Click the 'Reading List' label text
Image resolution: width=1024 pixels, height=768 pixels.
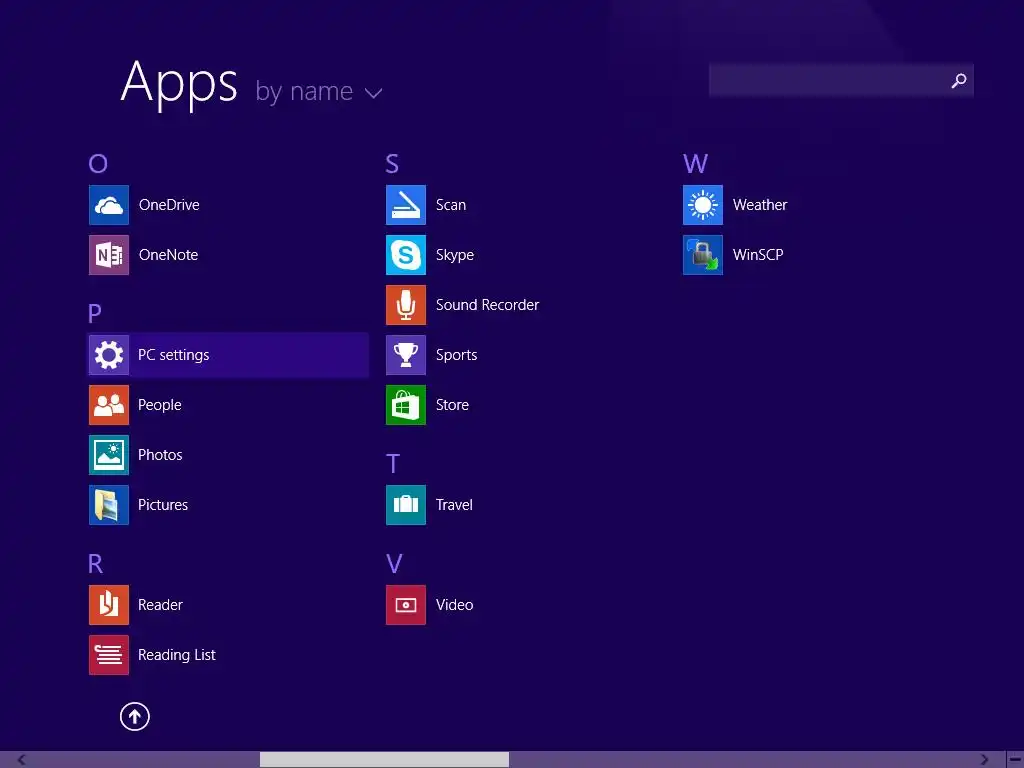(176, 654)
